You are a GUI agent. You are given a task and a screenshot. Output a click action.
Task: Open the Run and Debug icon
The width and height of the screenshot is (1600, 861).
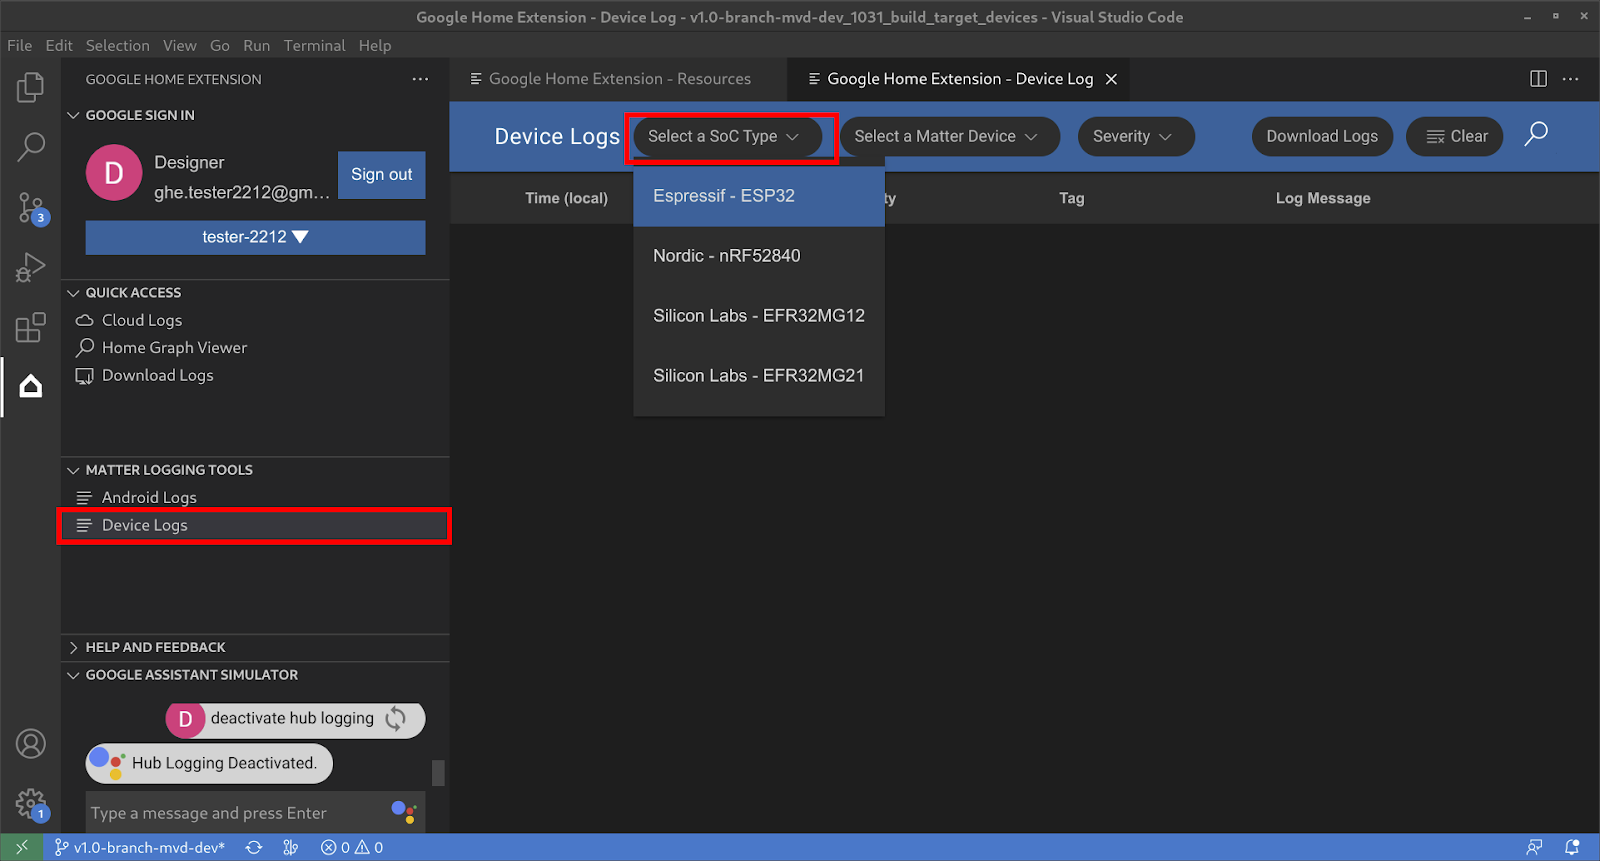30,268
